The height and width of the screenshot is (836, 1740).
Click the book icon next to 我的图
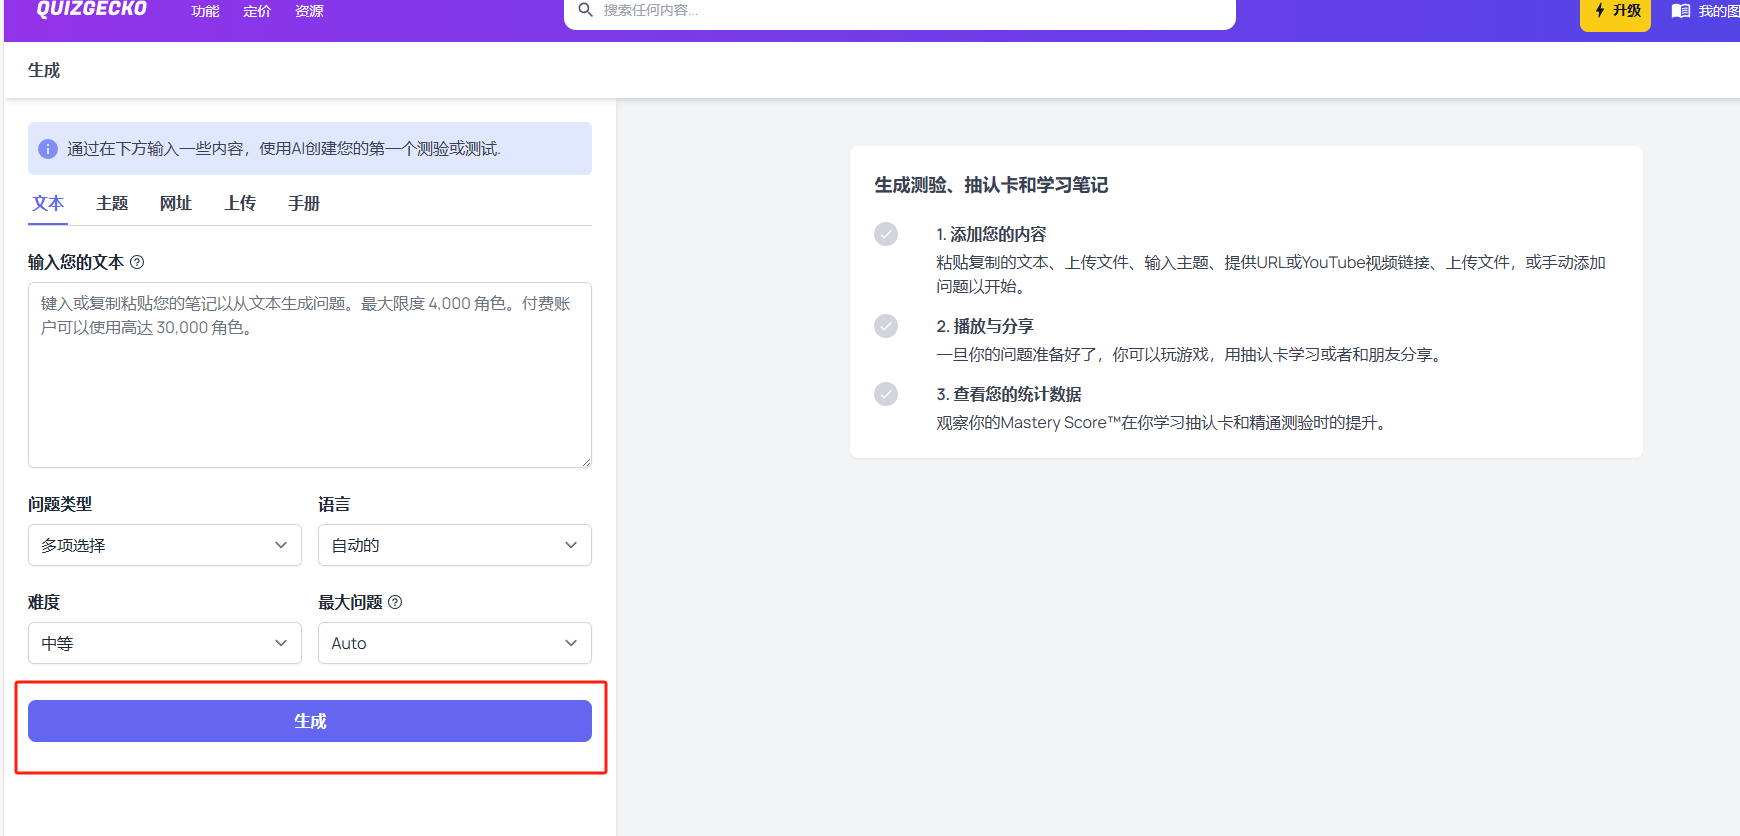click(x=1681, y=11)
